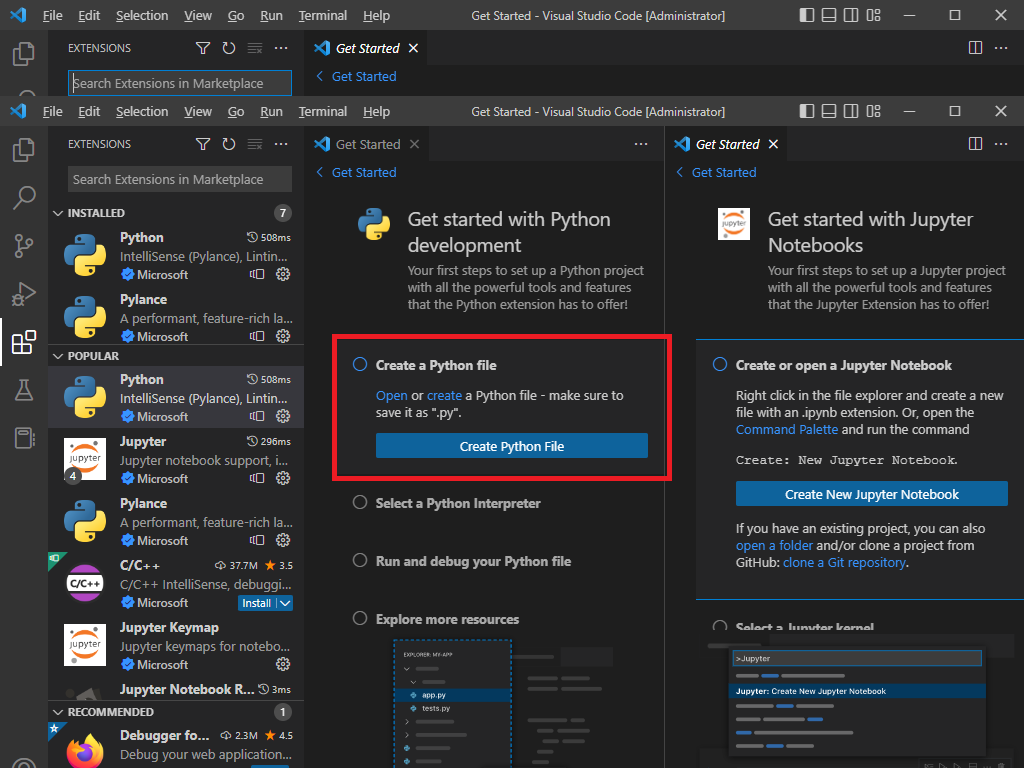Collapse the RECOMMENDED extensions section

[x=58, y=712]
